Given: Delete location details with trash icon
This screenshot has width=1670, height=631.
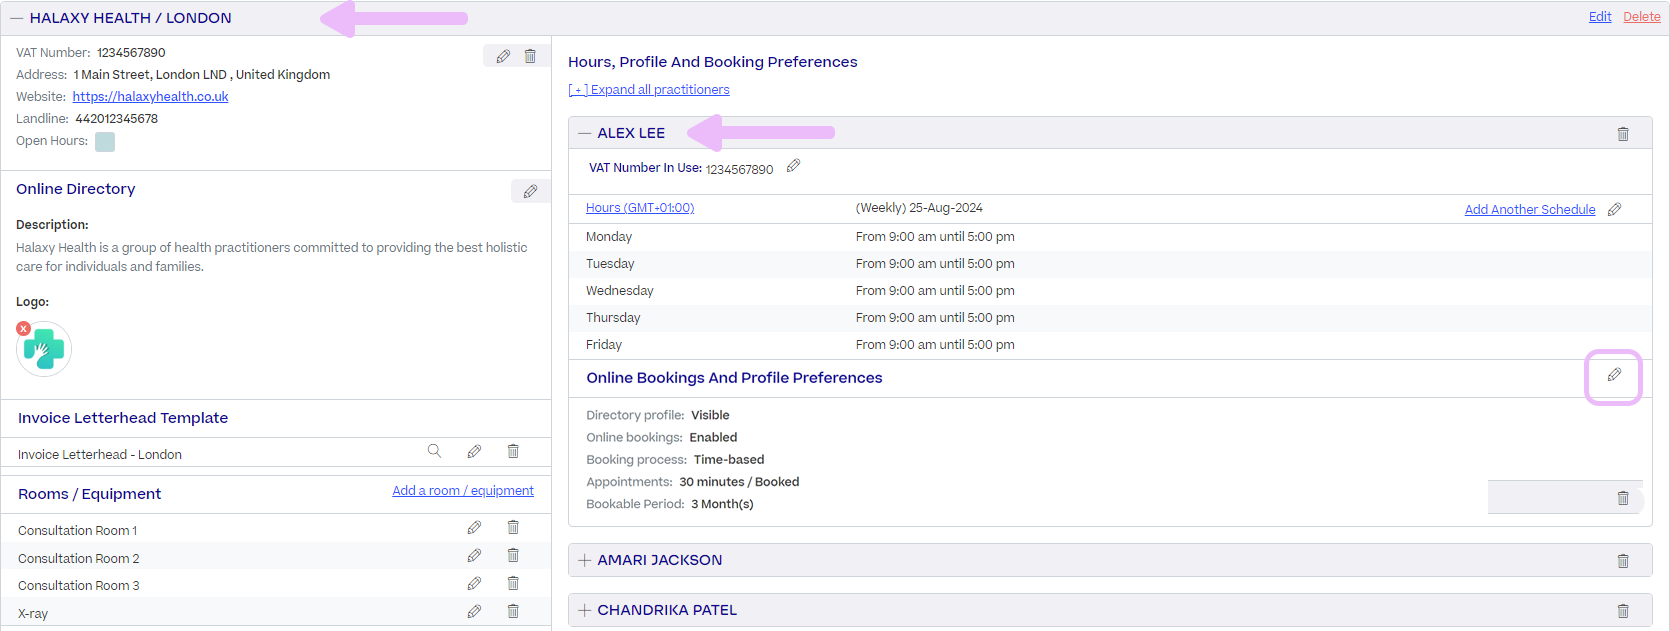Looking at the screenshot, I should 530,56.
